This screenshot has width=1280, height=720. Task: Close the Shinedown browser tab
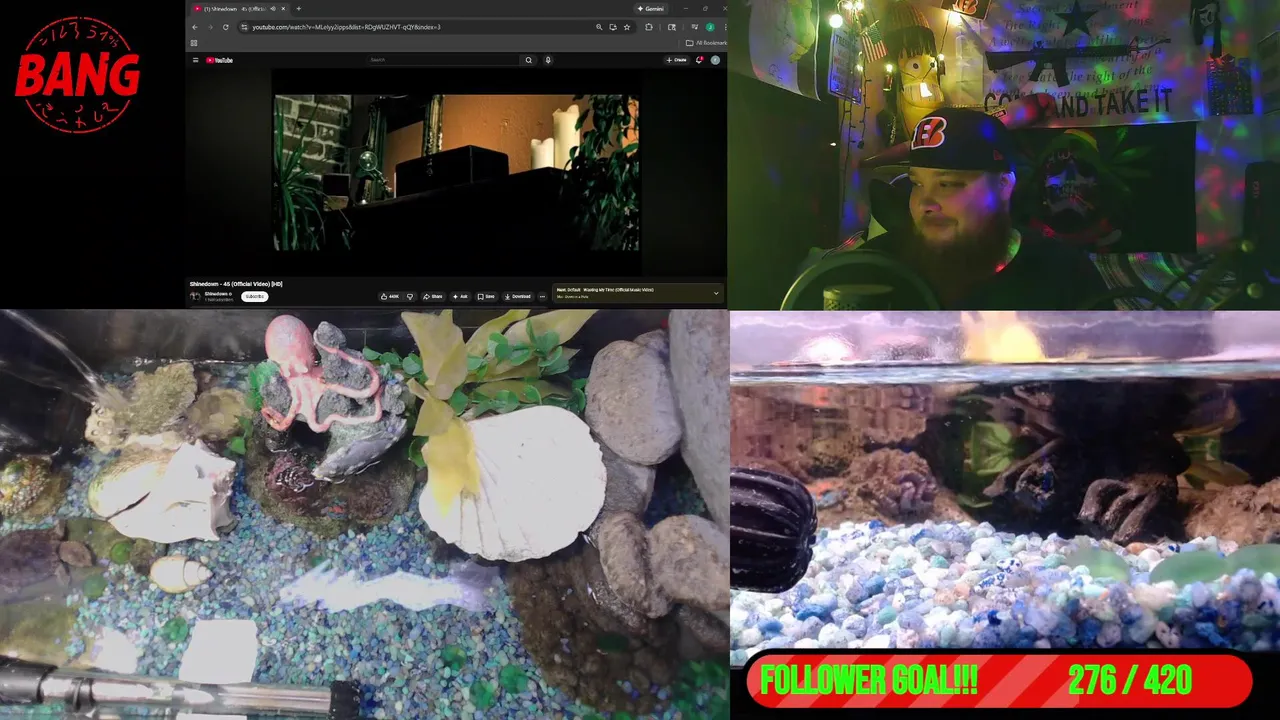283,9
